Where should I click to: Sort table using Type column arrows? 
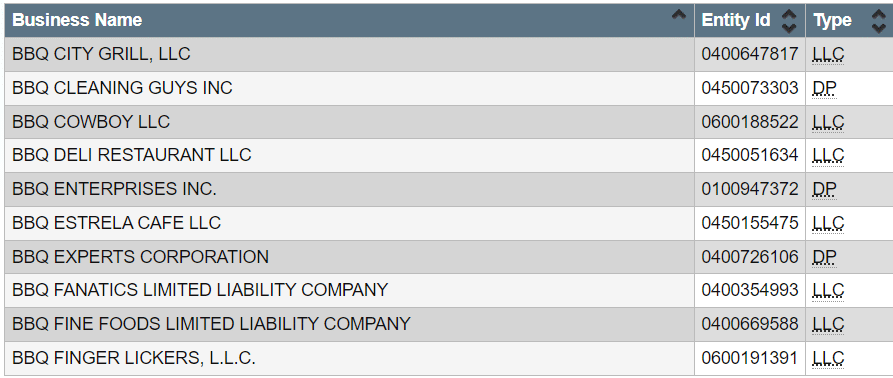click(x=879, y=21)
